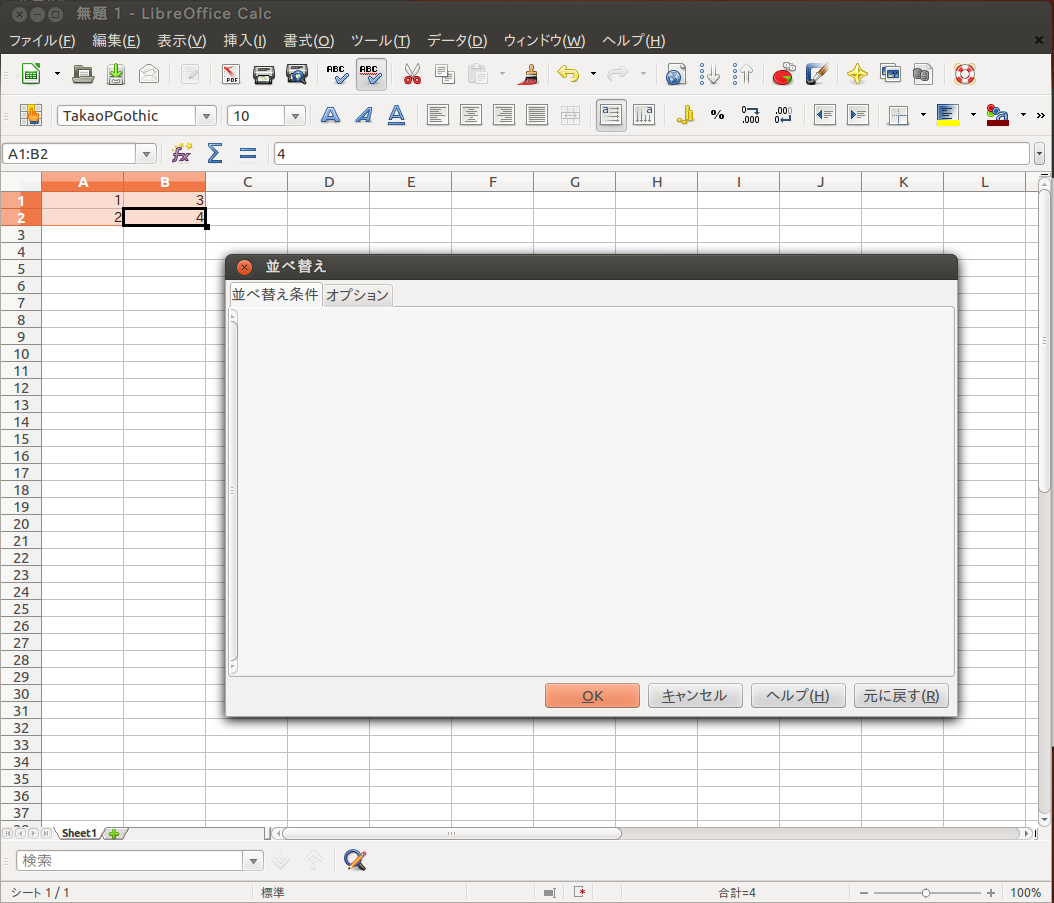Open the Function Wizard icon
This screenshot has width=1054, height=903.
pyautogui.click(x=181, y=154)
